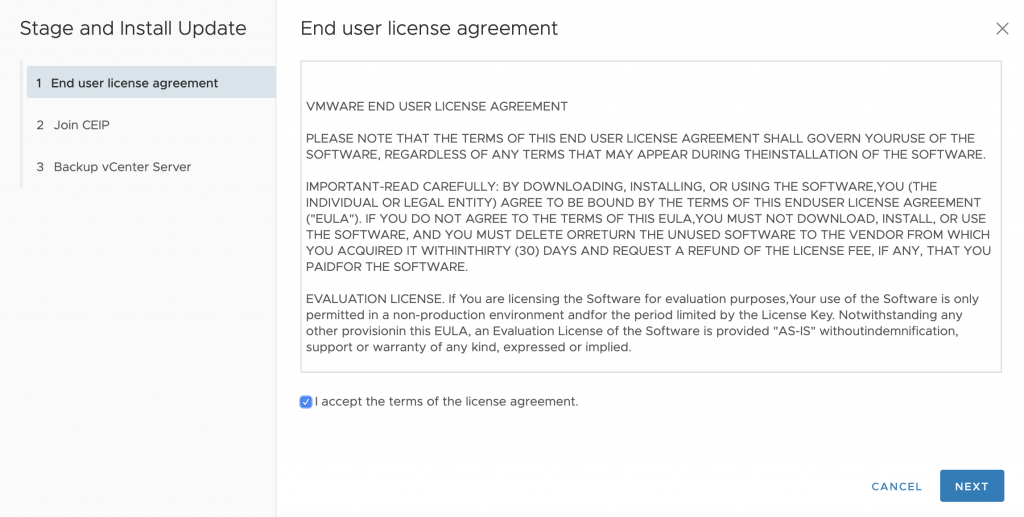Click step number 1 in the wizard sidebar
The height and width of the screenshot is (517, 1024).
tap(39, 83)
